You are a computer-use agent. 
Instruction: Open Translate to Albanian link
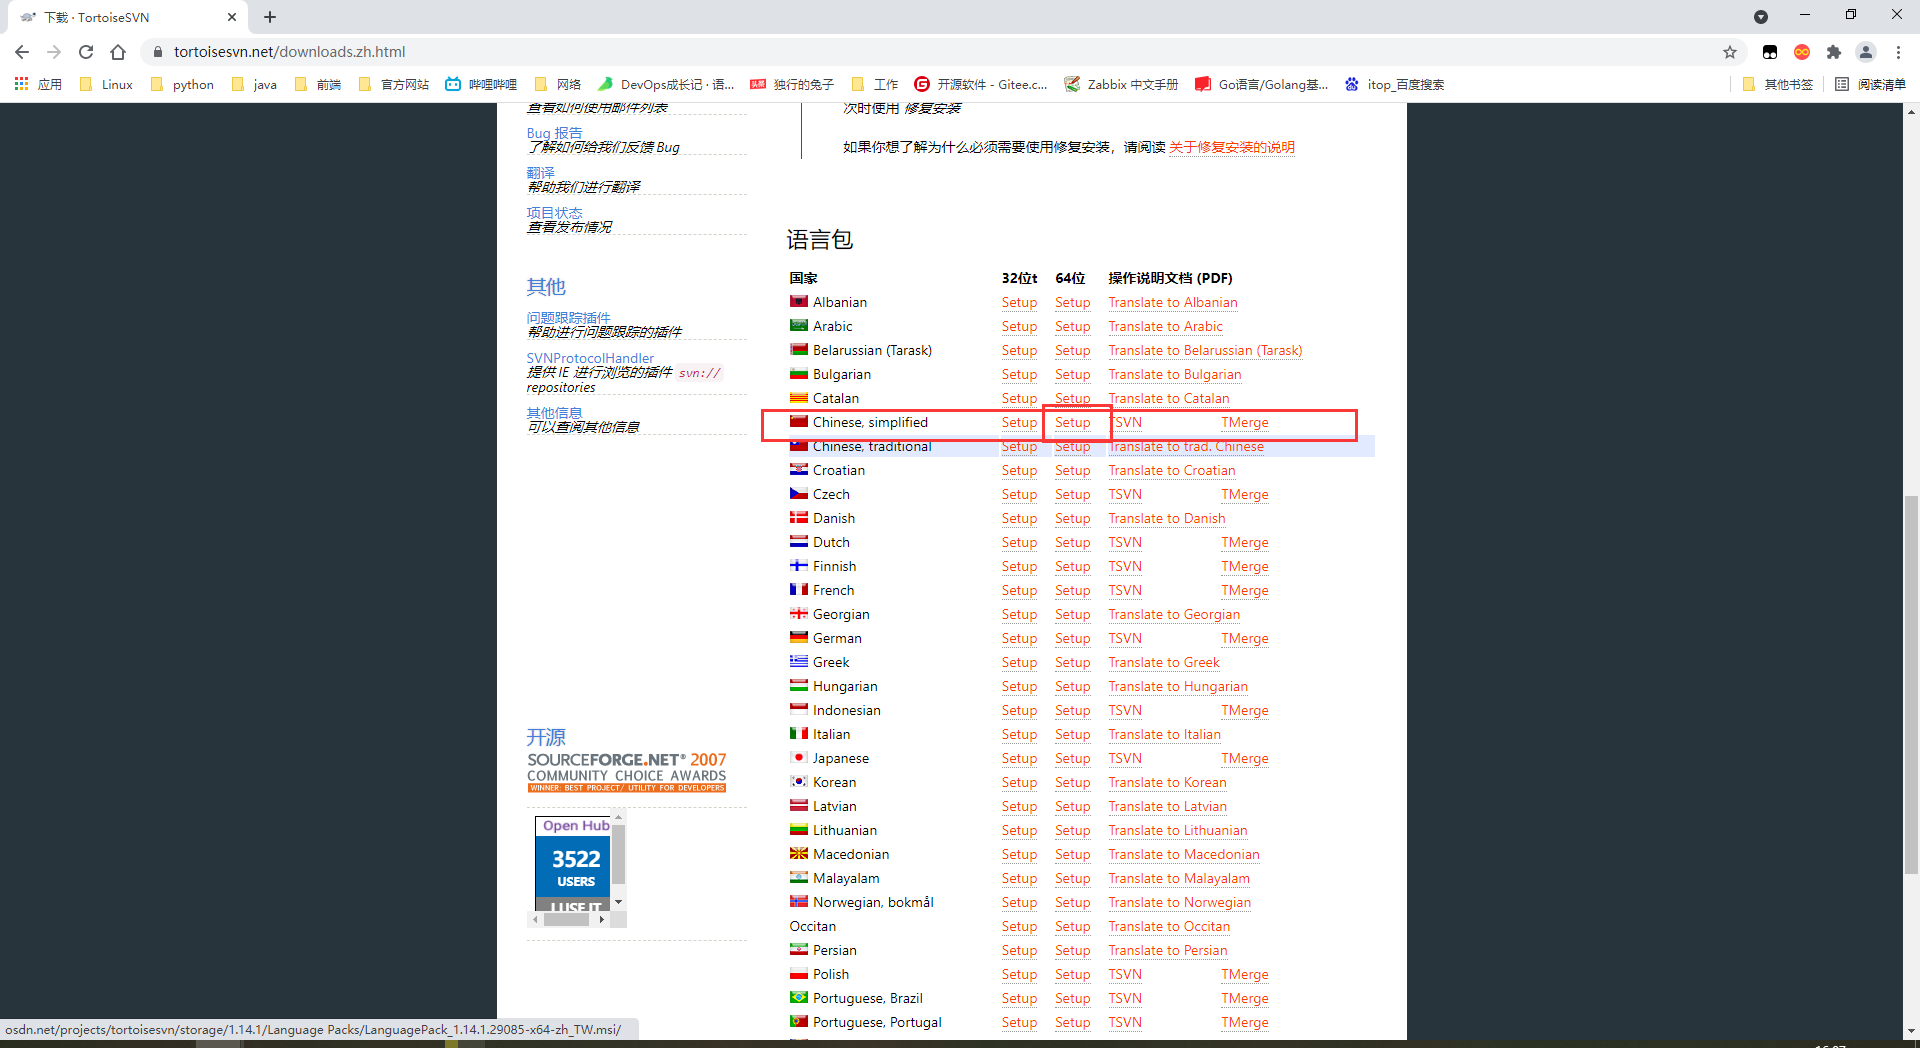[1172, 303]
